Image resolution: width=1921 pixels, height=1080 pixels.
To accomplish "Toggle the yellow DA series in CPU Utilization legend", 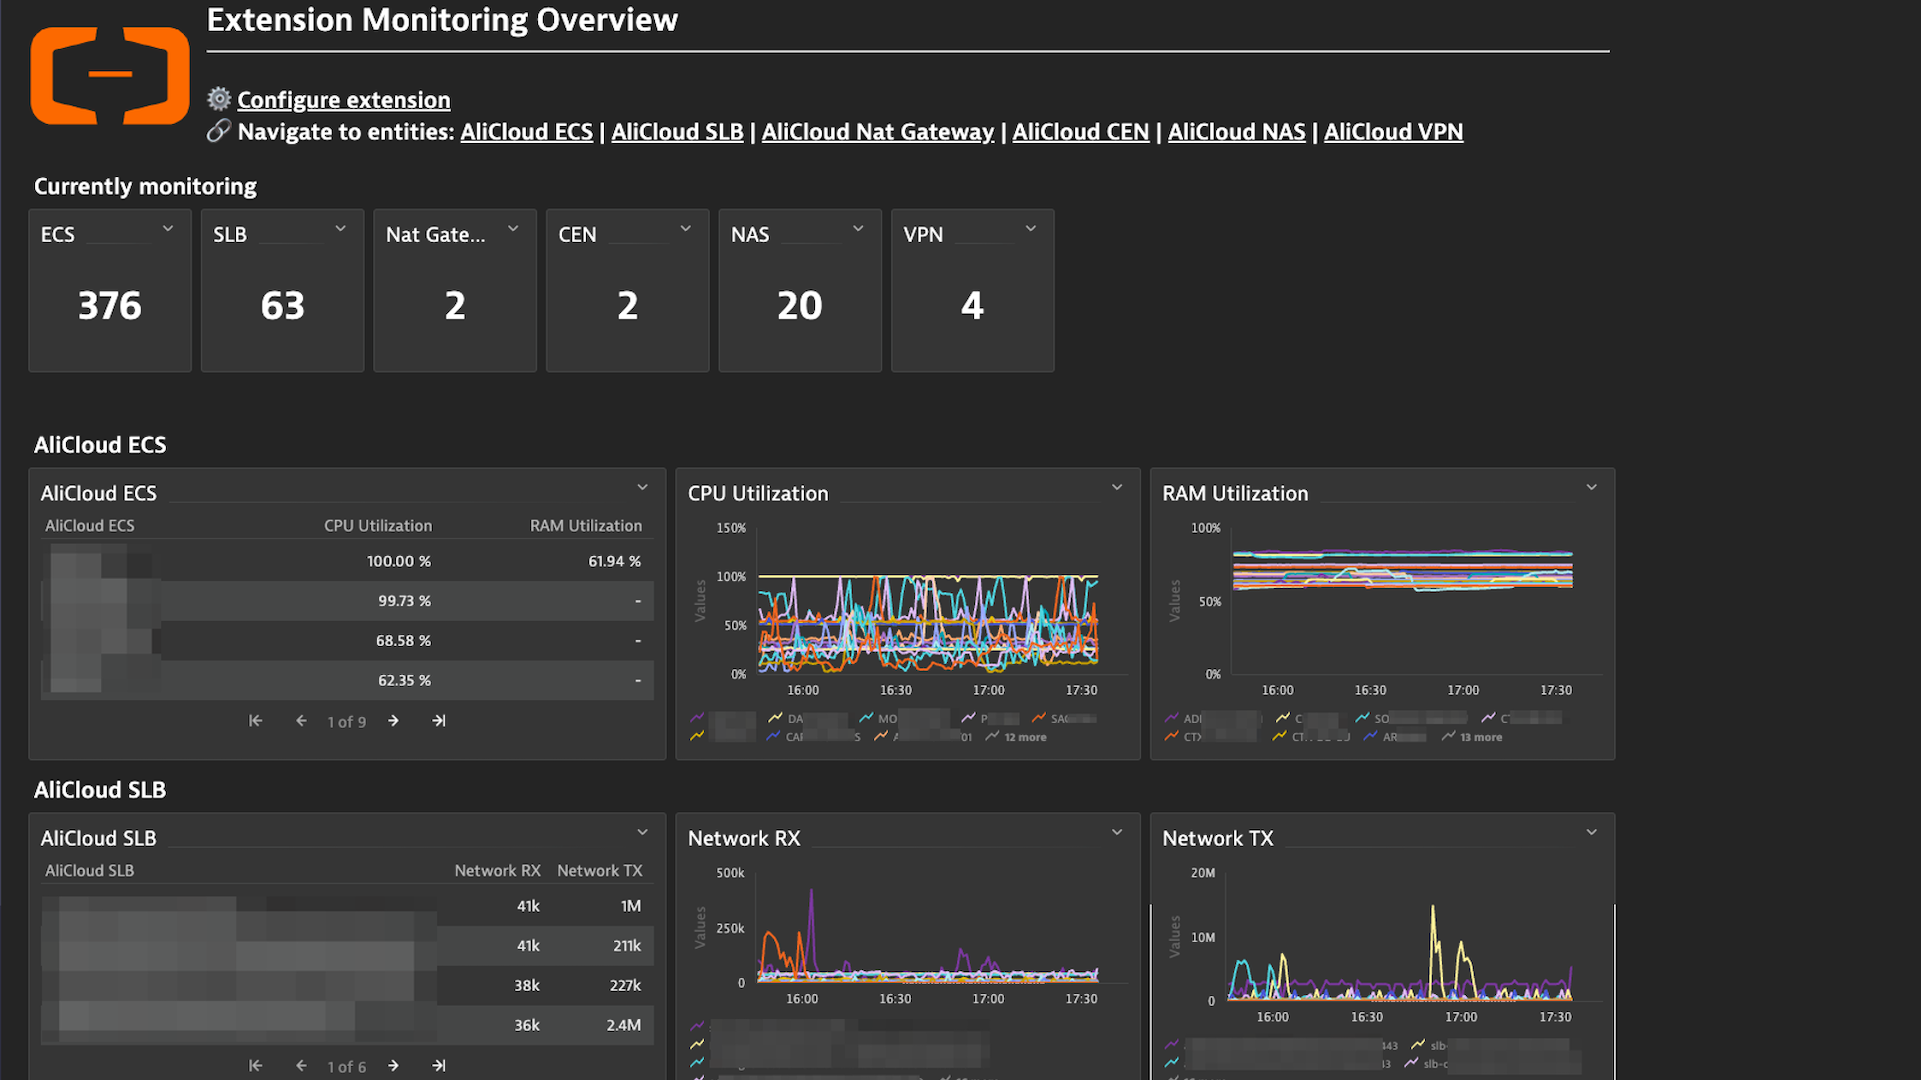I will coord(790,718).
